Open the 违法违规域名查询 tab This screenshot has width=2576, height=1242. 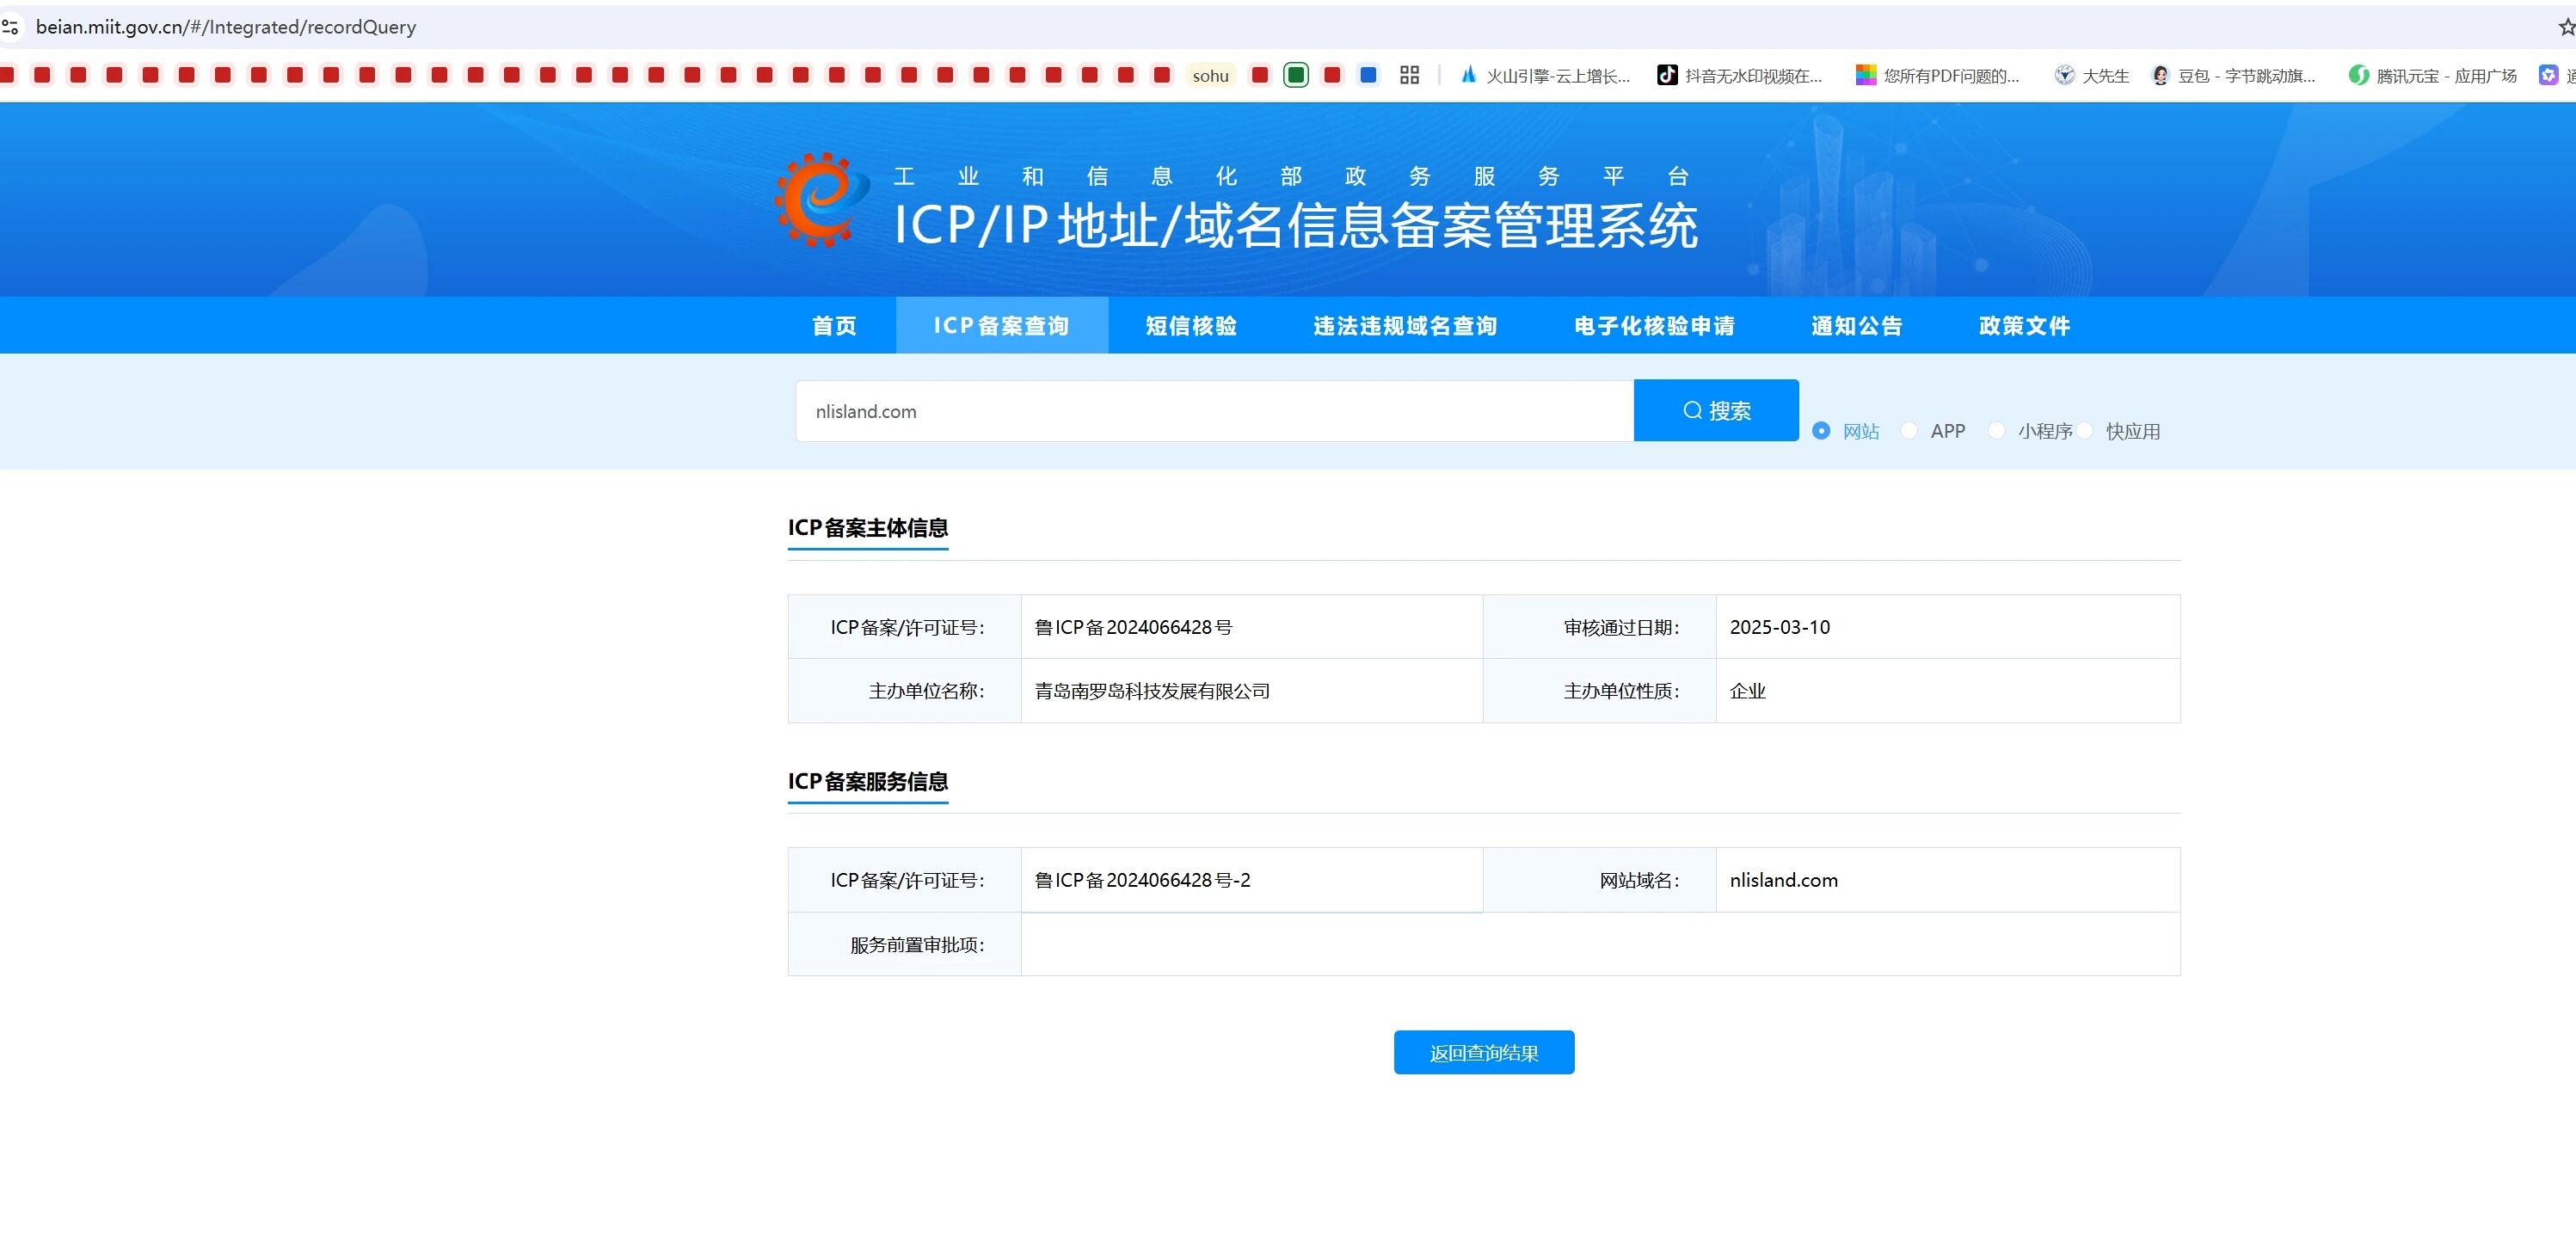[1405, 326]
